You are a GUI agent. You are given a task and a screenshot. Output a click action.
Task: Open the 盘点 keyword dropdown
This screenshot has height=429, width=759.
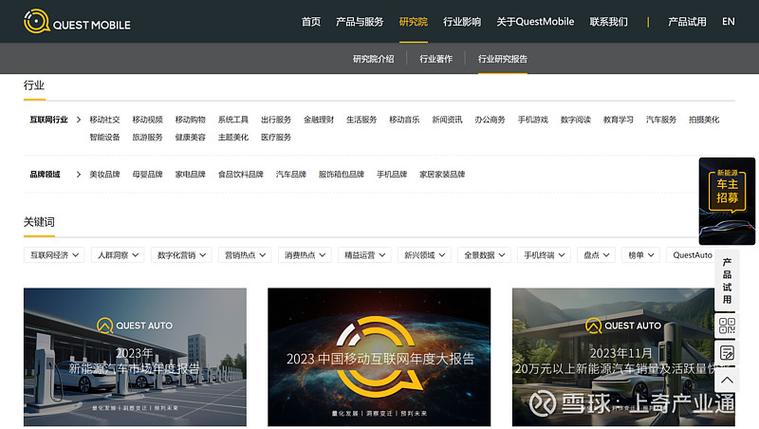pos(596,255)
